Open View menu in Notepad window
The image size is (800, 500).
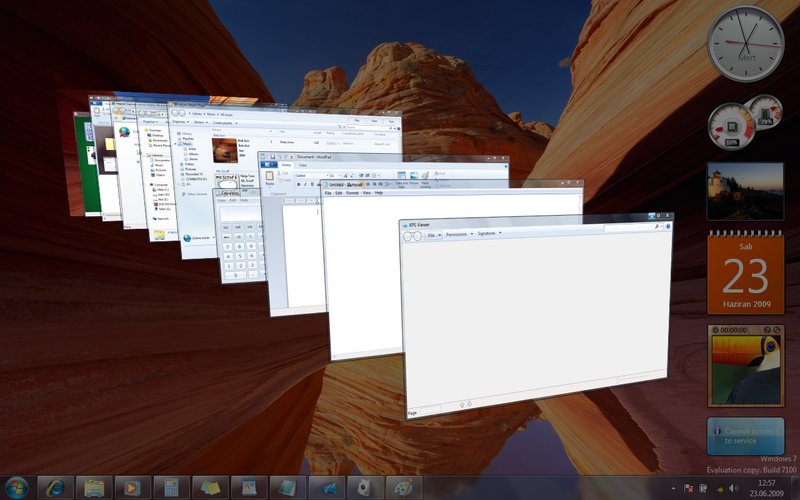click(366, 193)
